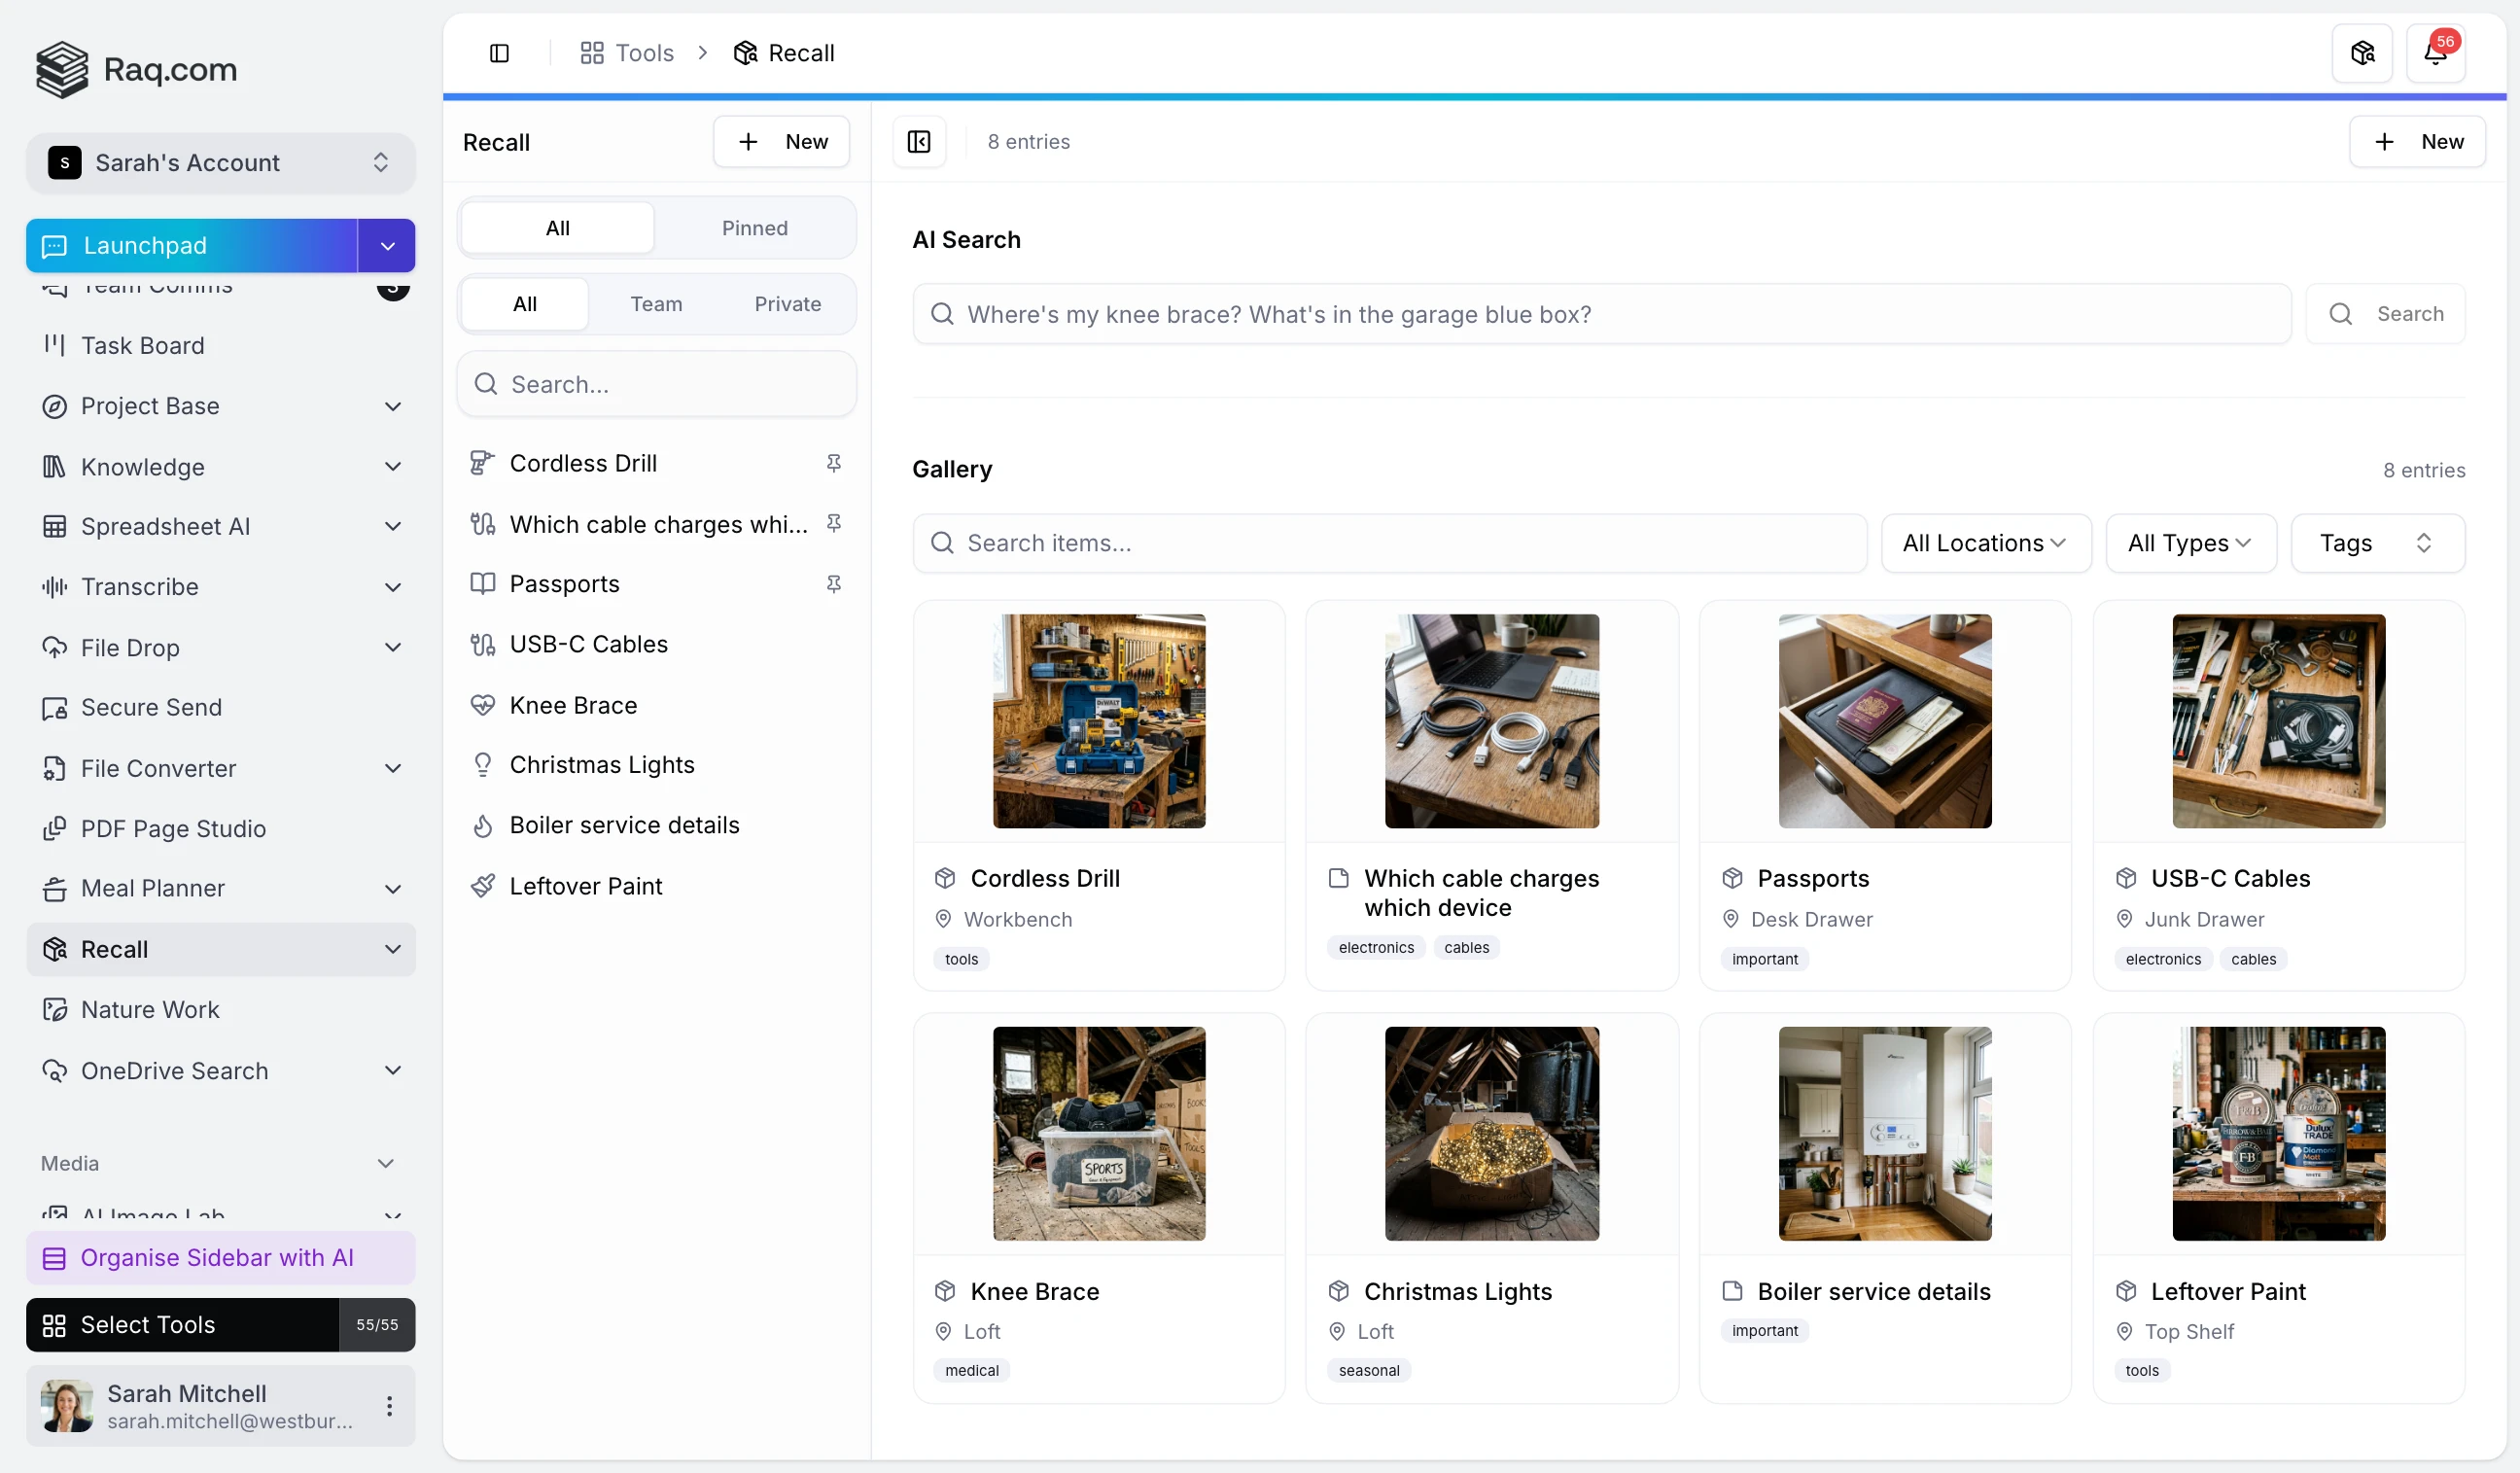The width and height of the screenshot is (2520, 1473).
Task: Click the Search items input field
Action: click(1390, 543)
